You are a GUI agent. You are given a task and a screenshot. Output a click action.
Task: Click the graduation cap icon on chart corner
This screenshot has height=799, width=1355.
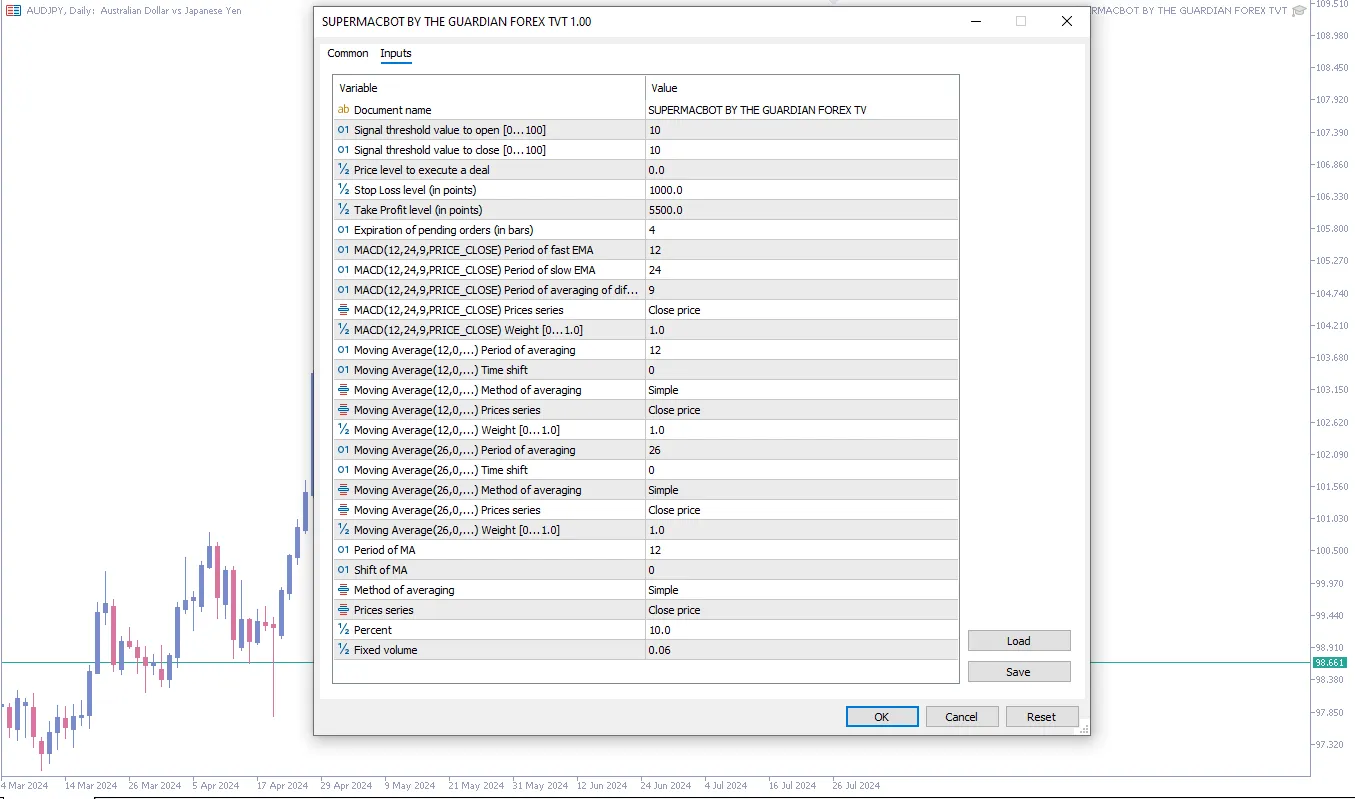[x=1299, y=10]
